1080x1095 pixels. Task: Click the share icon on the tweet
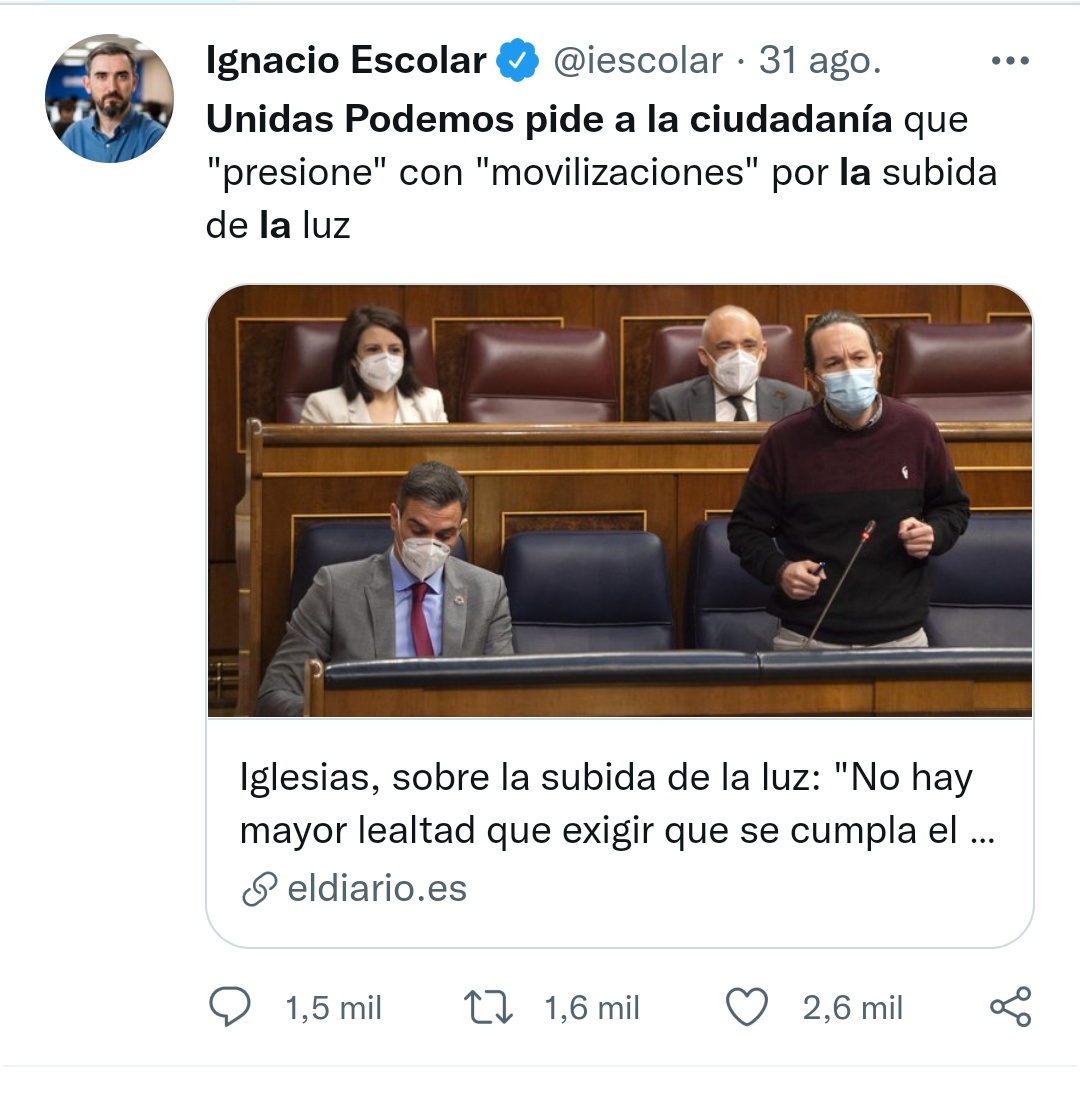[x=1011, y=1006]
